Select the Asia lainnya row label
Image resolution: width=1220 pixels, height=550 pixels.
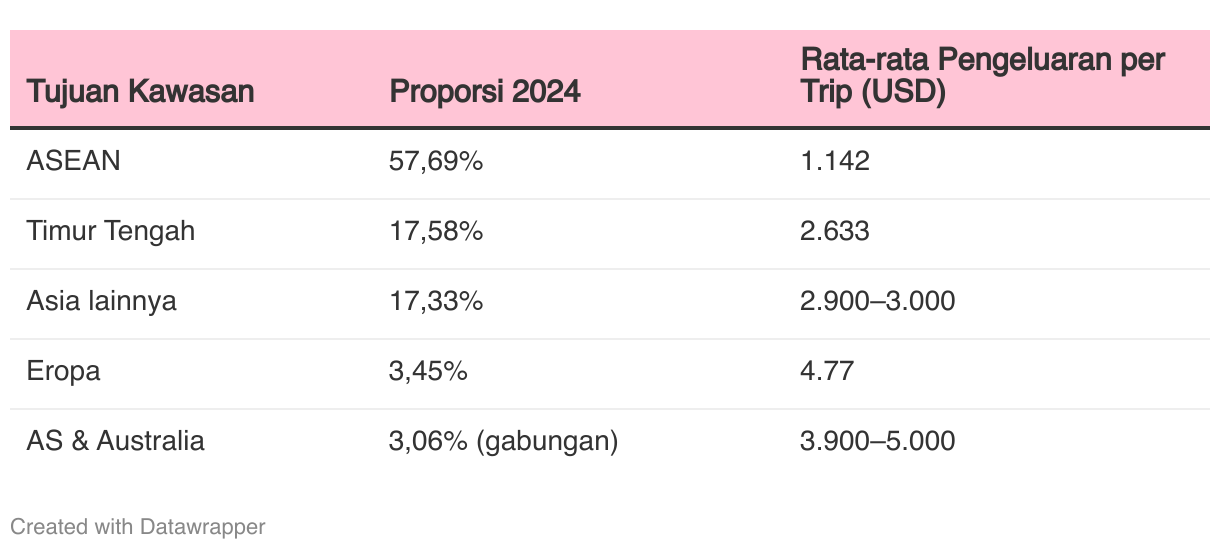(101, 300)
